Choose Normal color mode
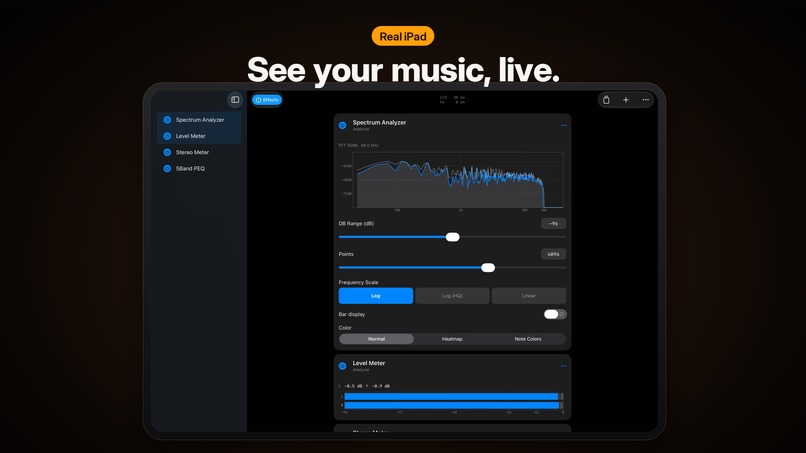 (376, 339)
